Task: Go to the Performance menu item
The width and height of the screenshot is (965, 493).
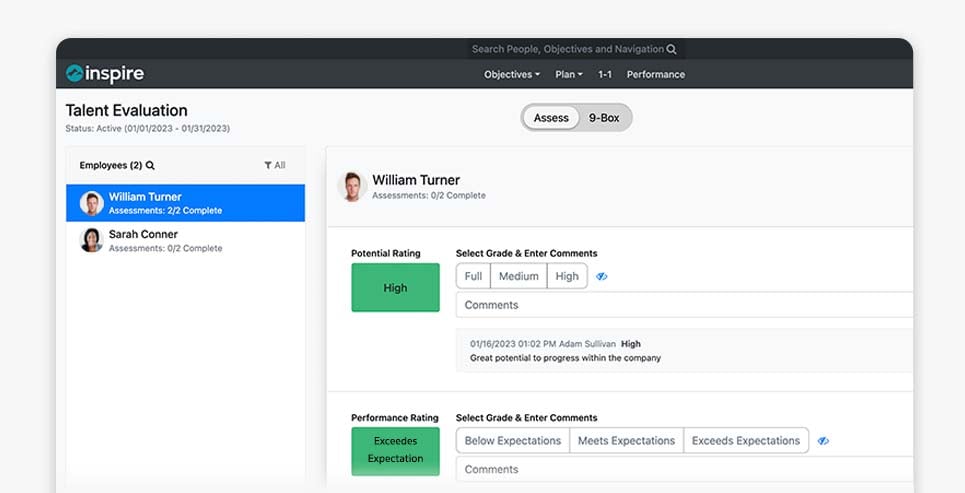Action: (x=655, y=75)
